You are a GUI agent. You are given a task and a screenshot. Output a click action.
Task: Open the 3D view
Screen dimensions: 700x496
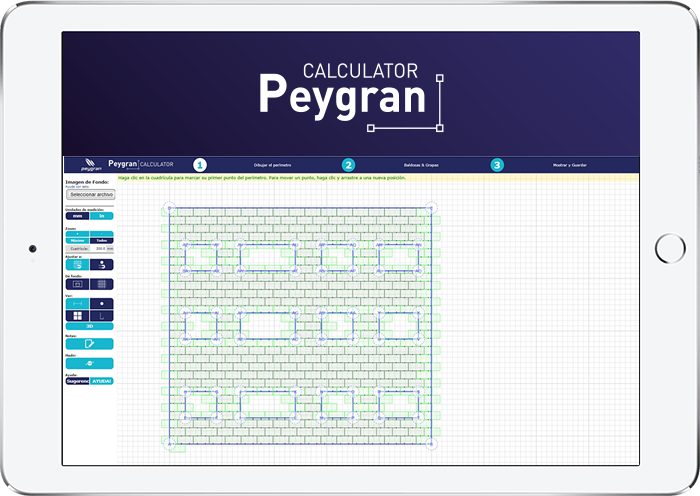click(x=89, y=326)
